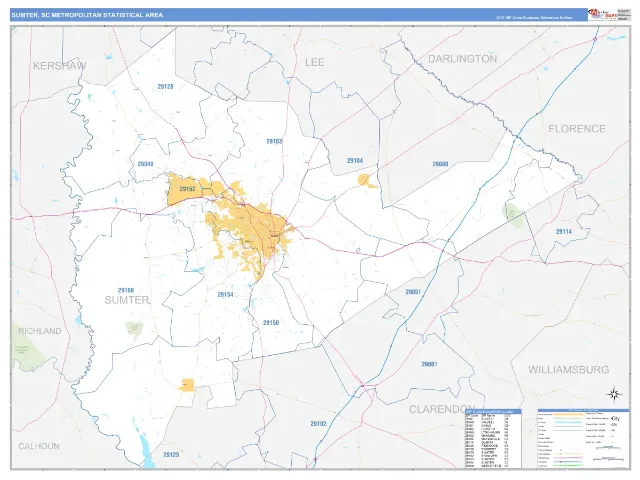Click the ZIP Code Business Reference Edition subtitle
The height and width of the screenshot is (480, 640).
pyautogui.click(x=534, y=18)
